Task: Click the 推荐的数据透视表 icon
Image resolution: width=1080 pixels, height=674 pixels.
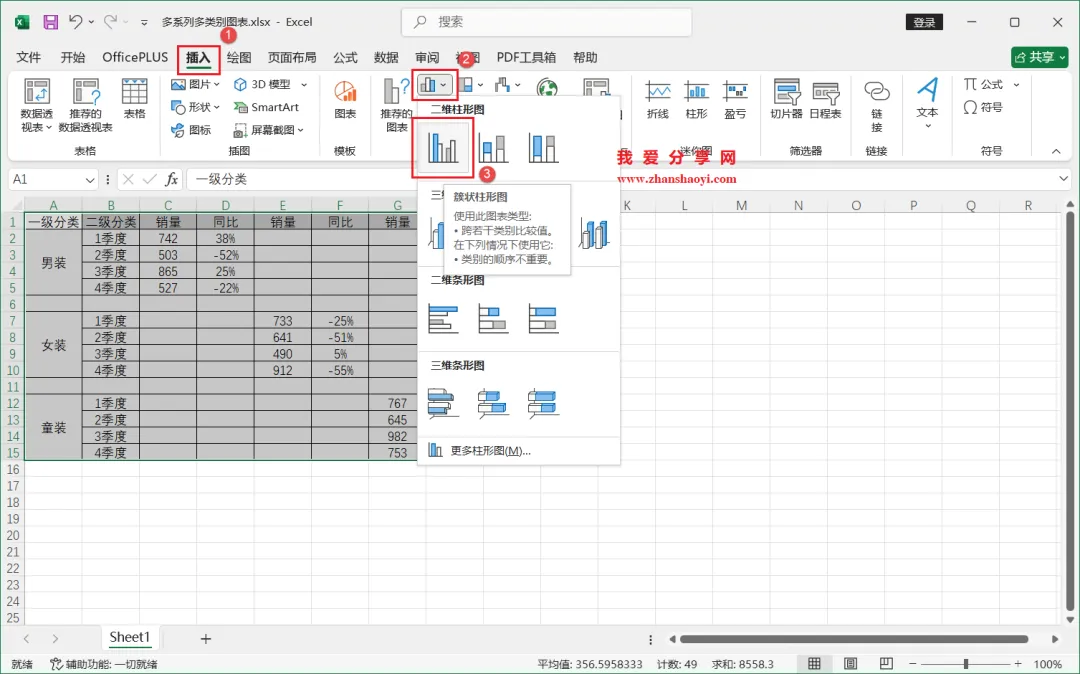Action: pos(85,105)
